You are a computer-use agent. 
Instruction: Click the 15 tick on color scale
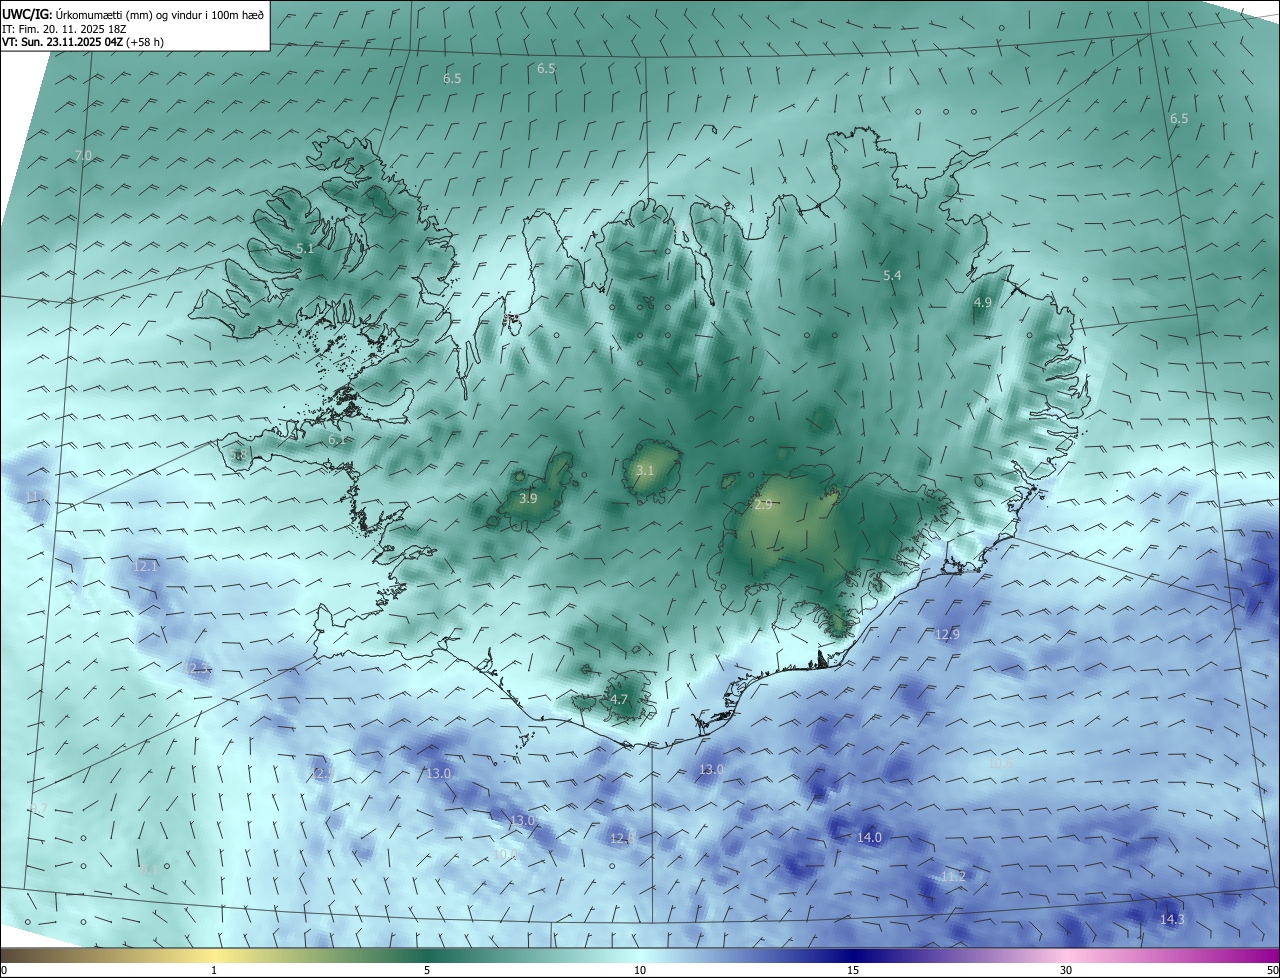pyautogui.click(x=853, y=970)
